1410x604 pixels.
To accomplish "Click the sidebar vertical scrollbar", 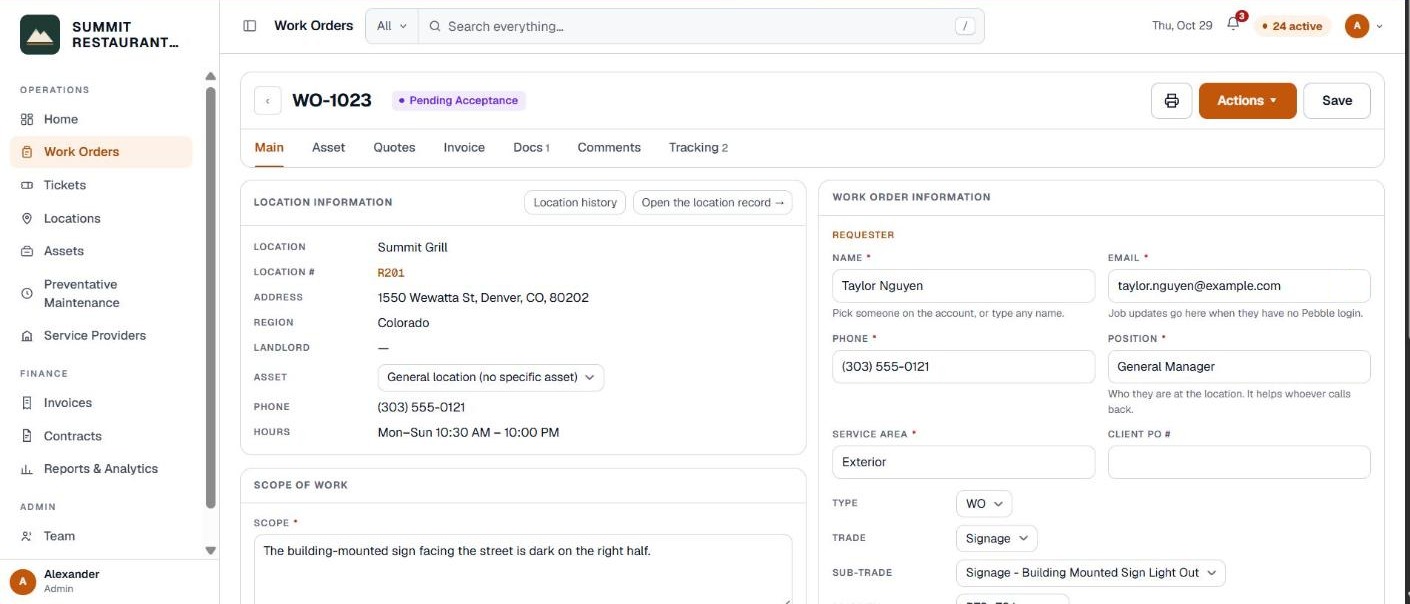I will point(210,300).
